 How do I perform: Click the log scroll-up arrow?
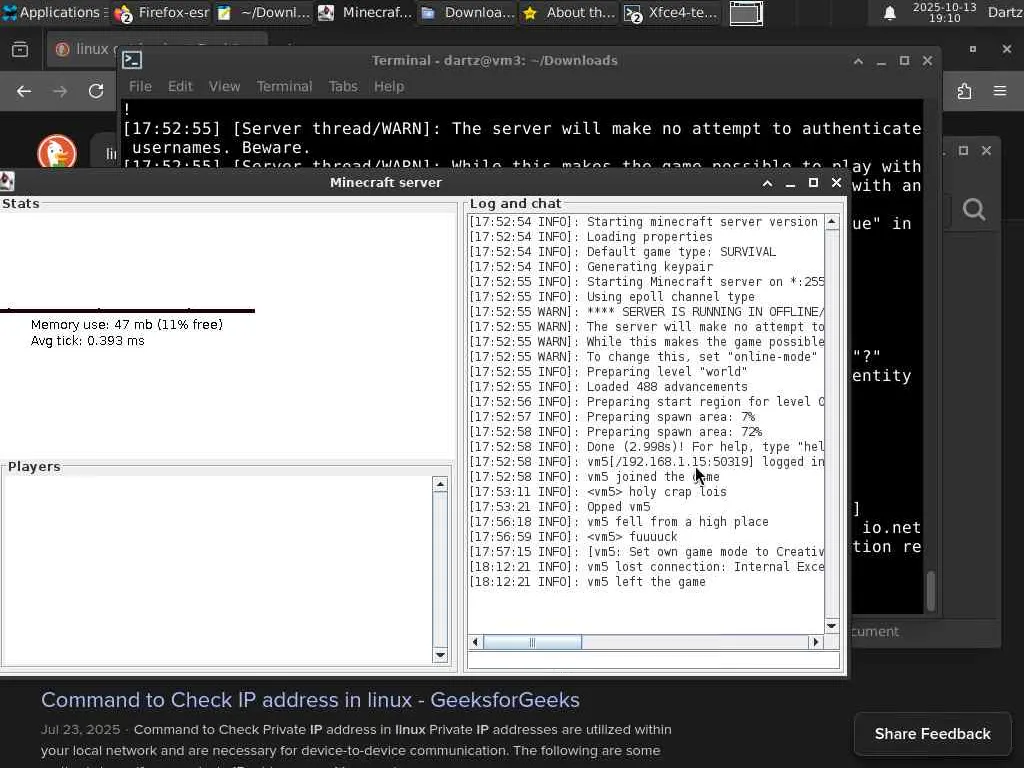click(x=832, y=222)
